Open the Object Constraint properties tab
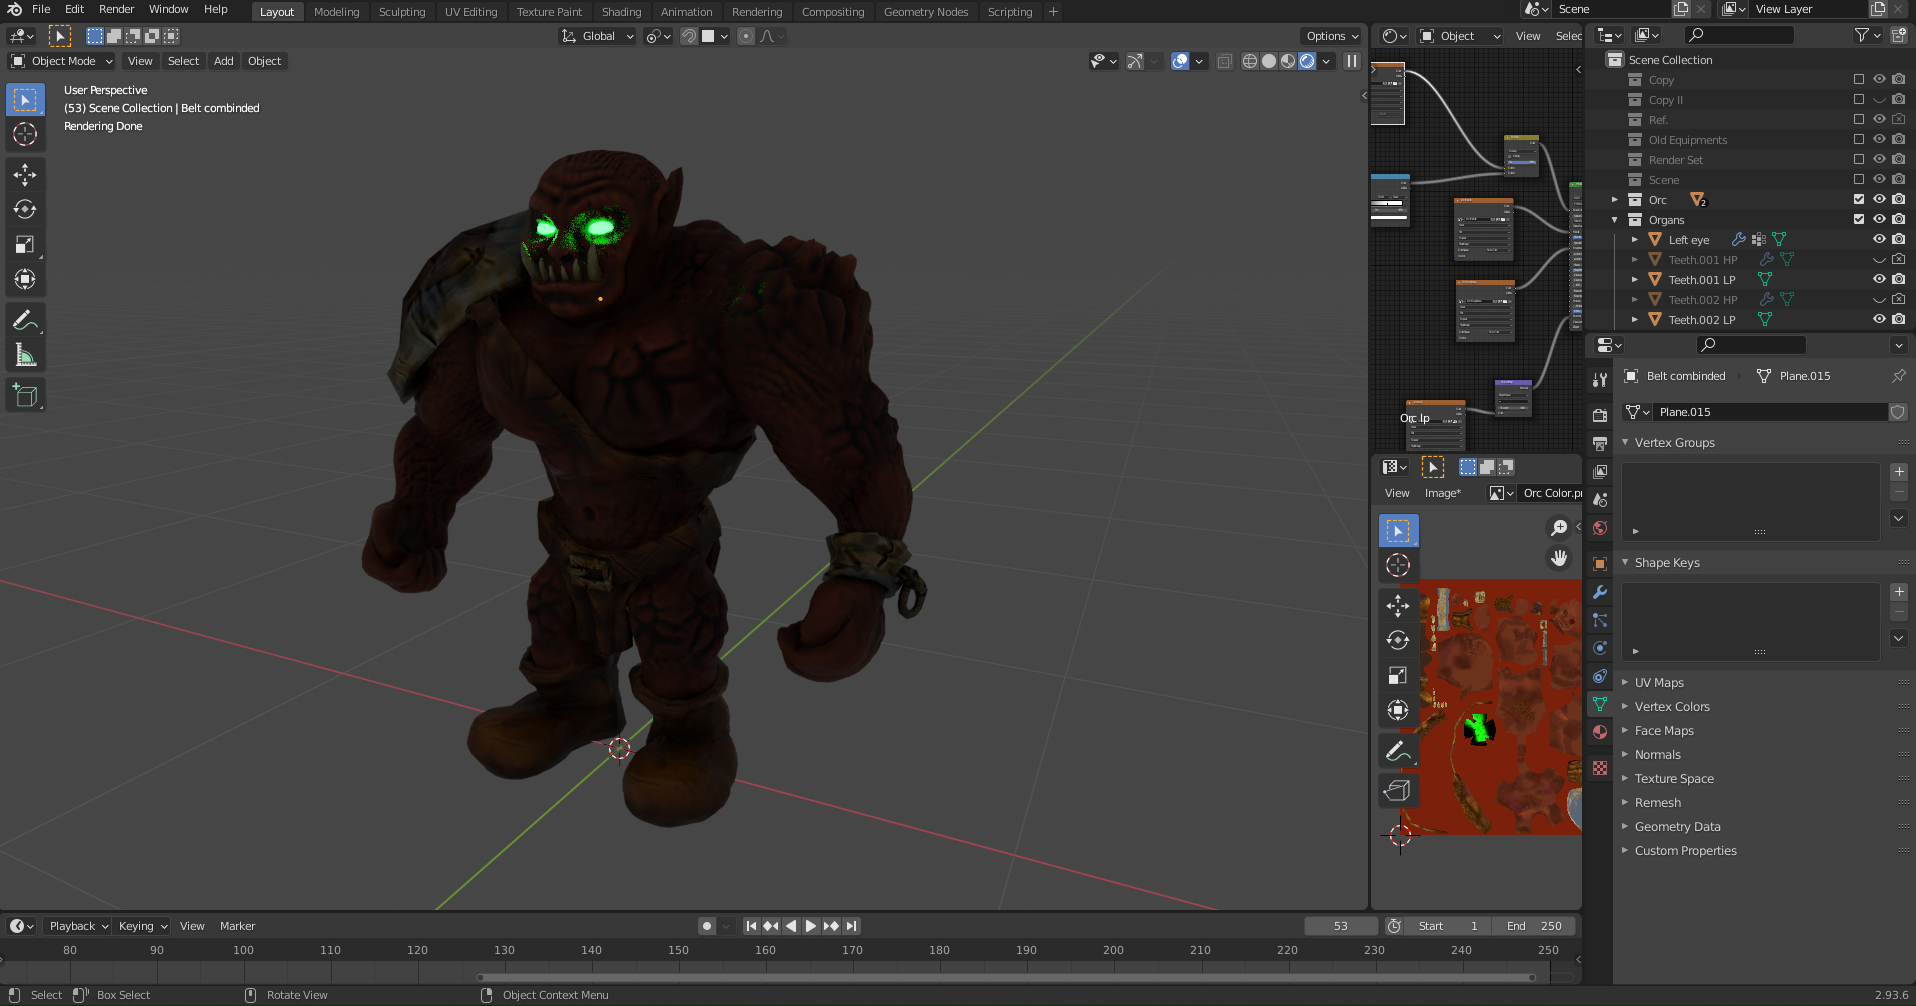Viewport: 1916px width, 1006px height. [x=1600, y=676]
